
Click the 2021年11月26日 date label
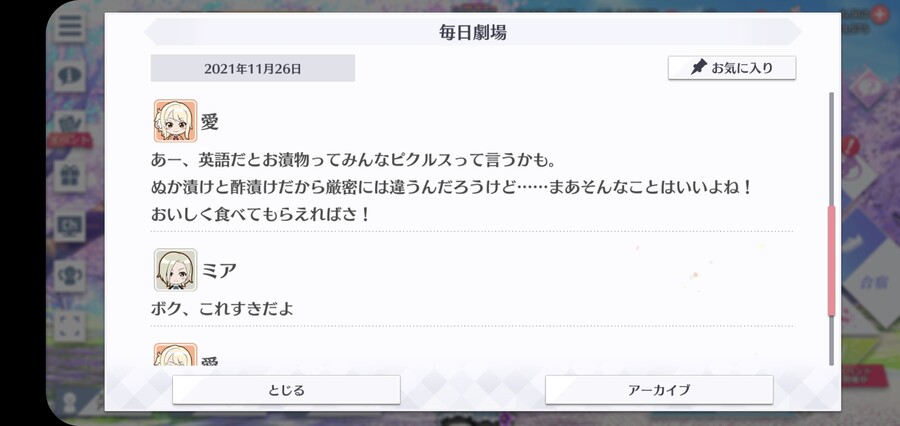coord(253,68)
